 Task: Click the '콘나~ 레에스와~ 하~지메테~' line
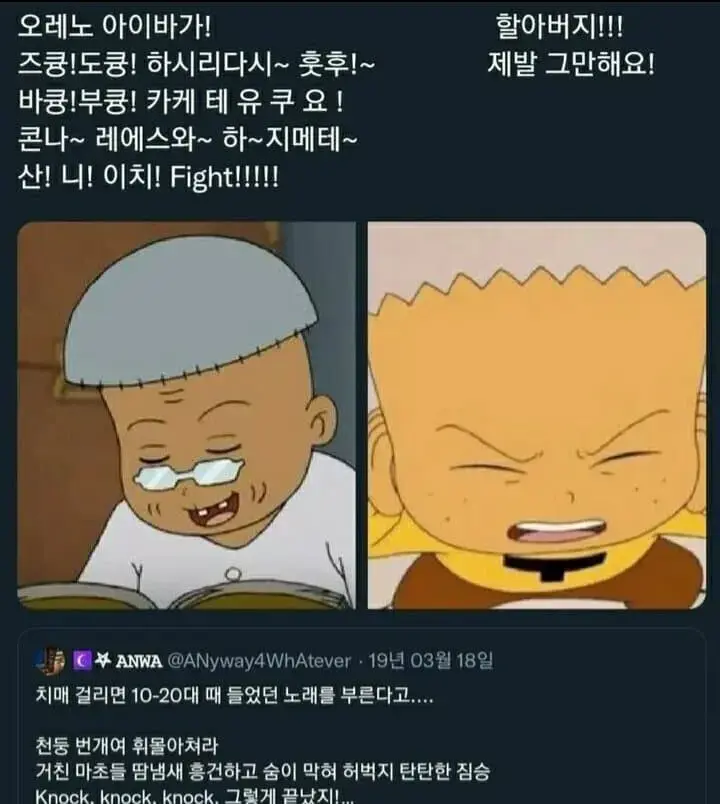[188, 139]
